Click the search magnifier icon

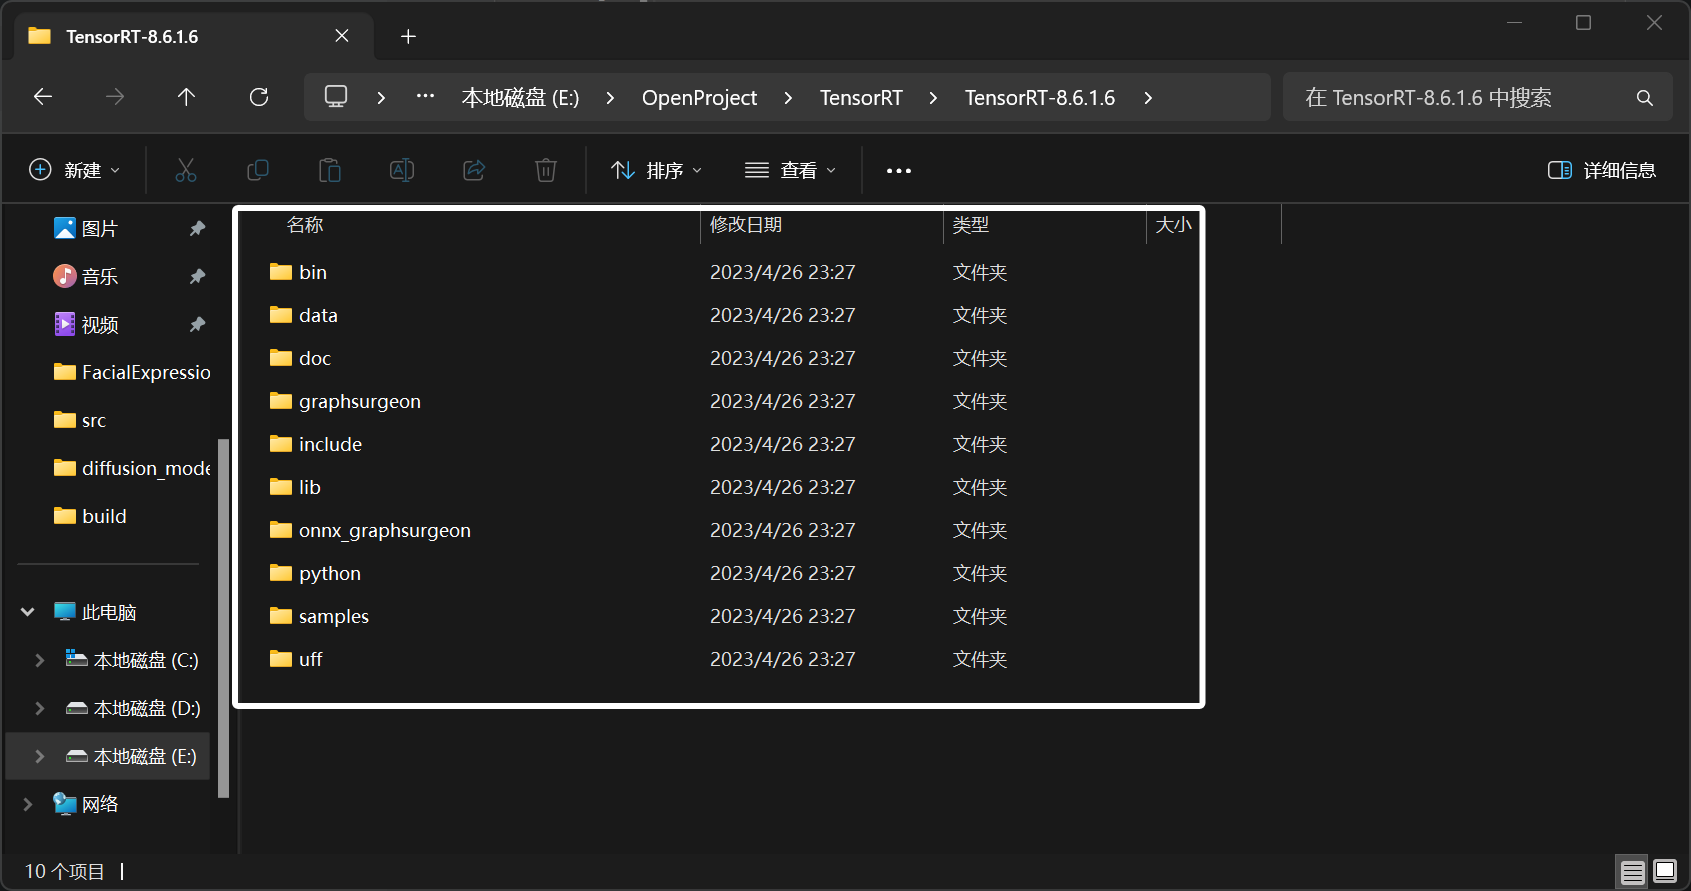pyautogui.click(x=1644, y=98)
